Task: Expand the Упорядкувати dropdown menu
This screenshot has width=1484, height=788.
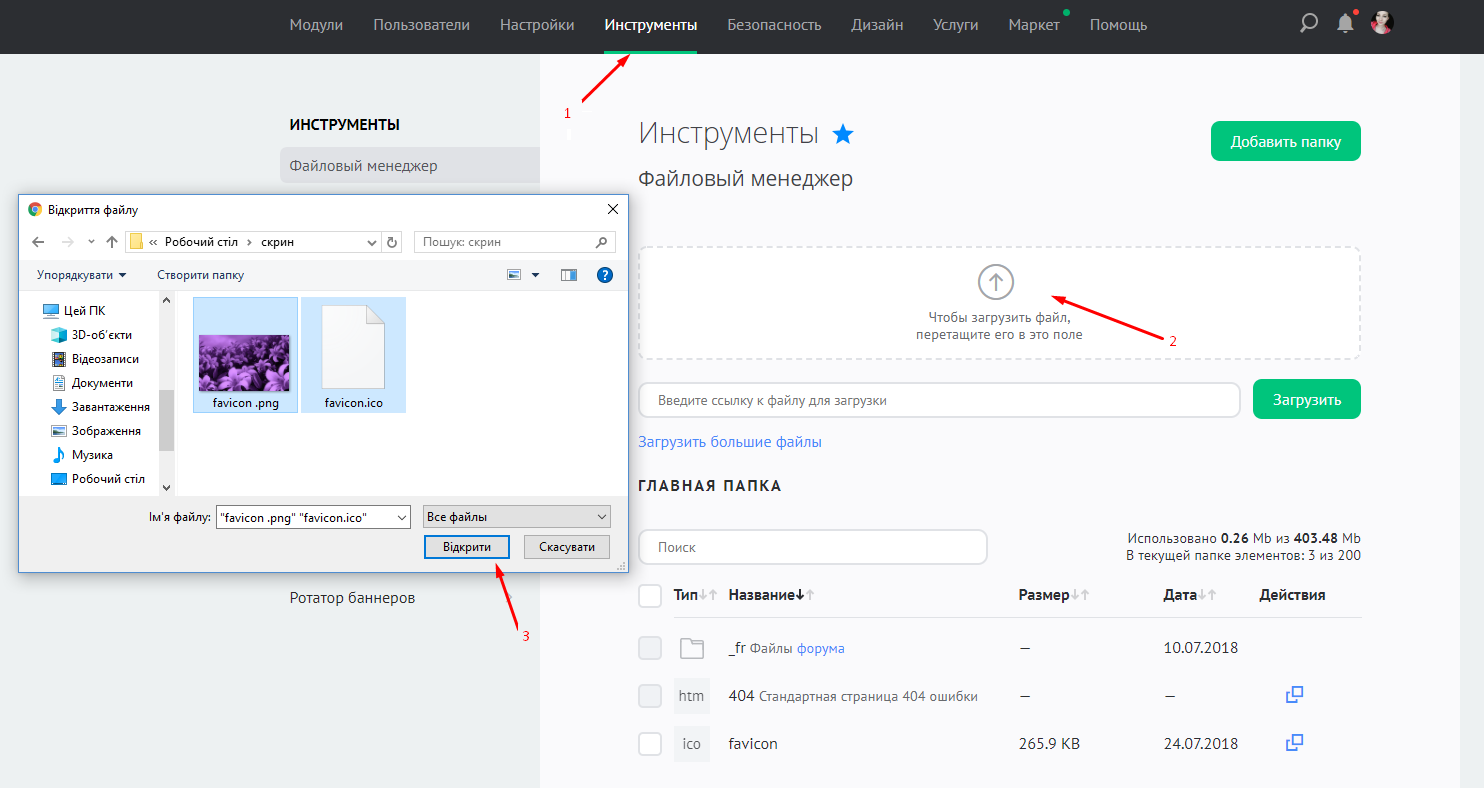Action: [x=82, y=275]
